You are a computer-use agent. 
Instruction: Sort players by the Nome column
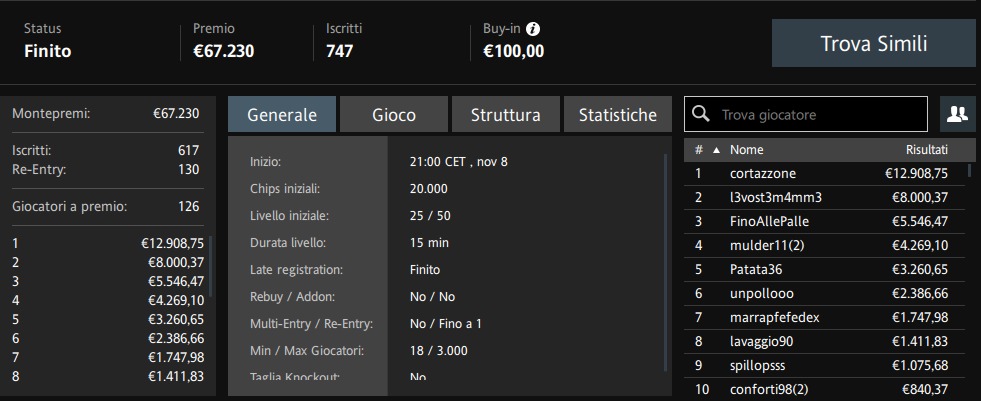coord(746,150)
